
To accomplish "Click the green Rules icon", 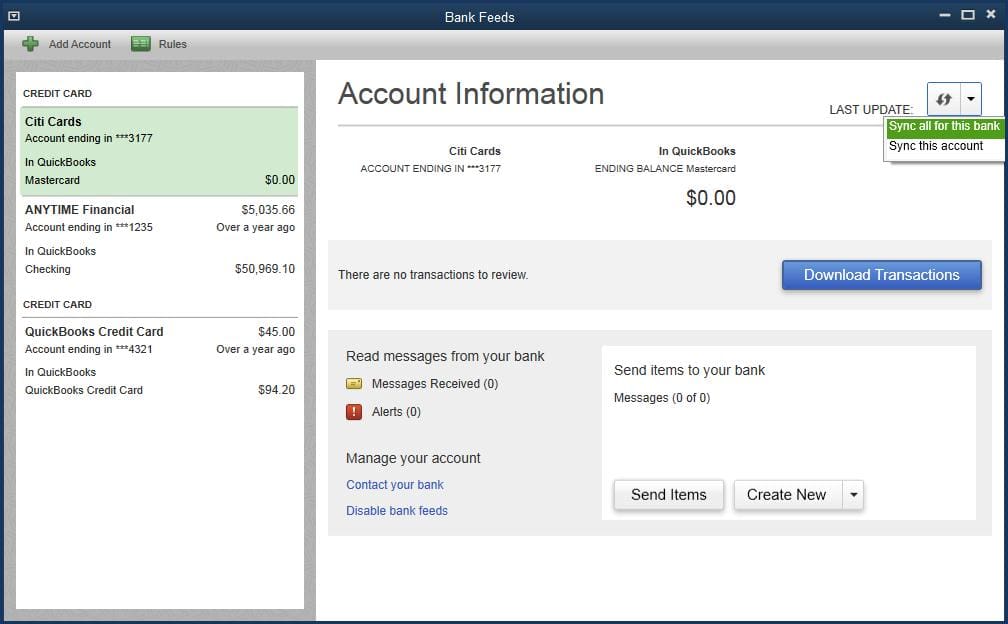I will 141,44.
